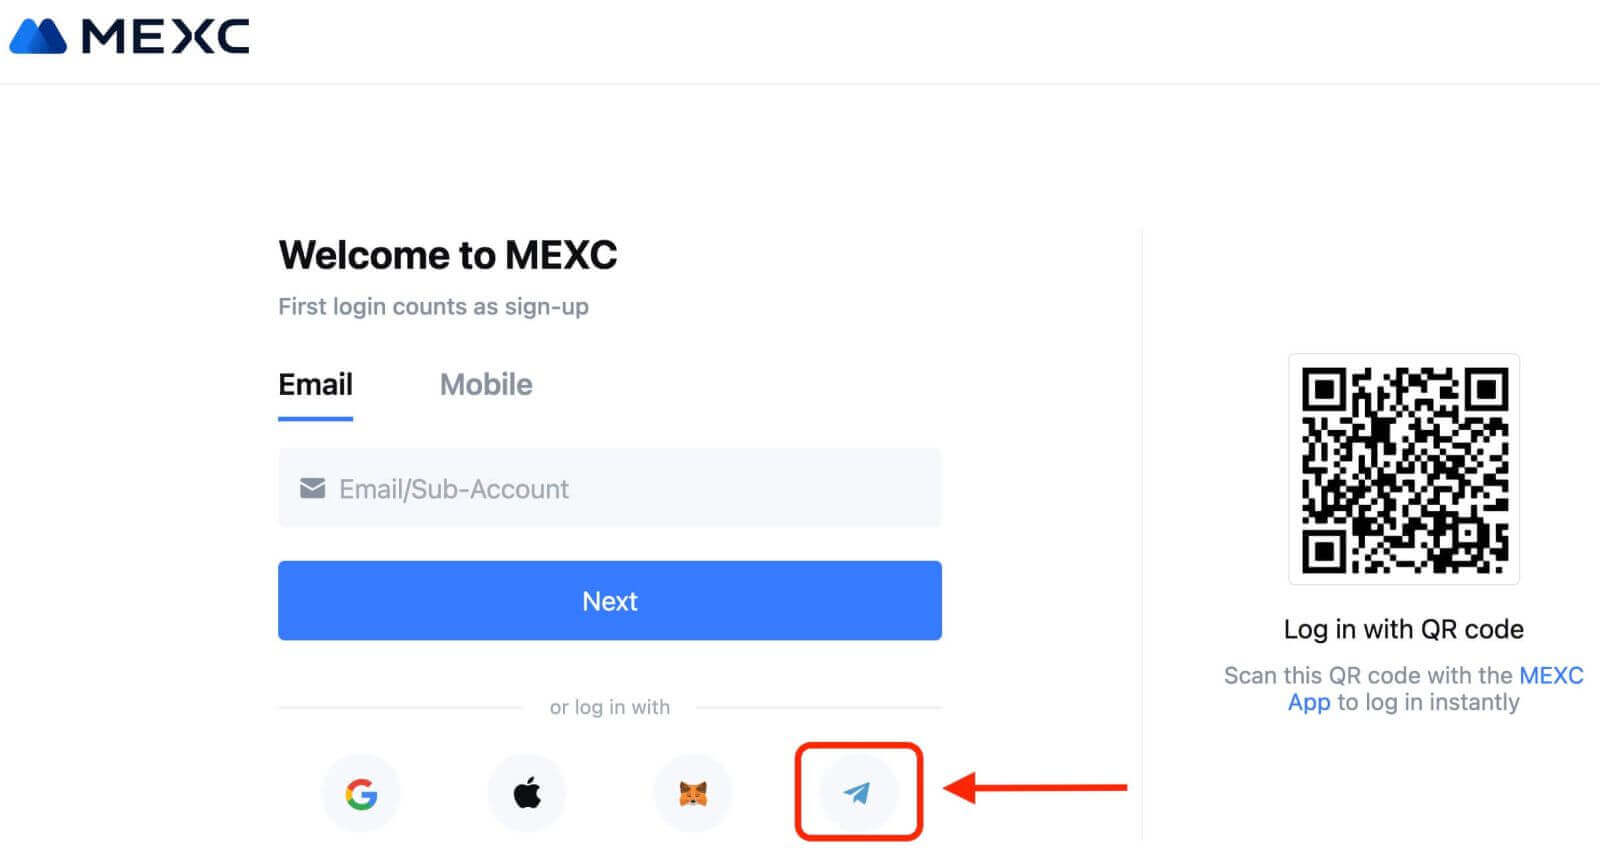Click the highlighted Telegram icon in the red box
The width and height of the screenshot is (1600, 868).
(858, 792)
